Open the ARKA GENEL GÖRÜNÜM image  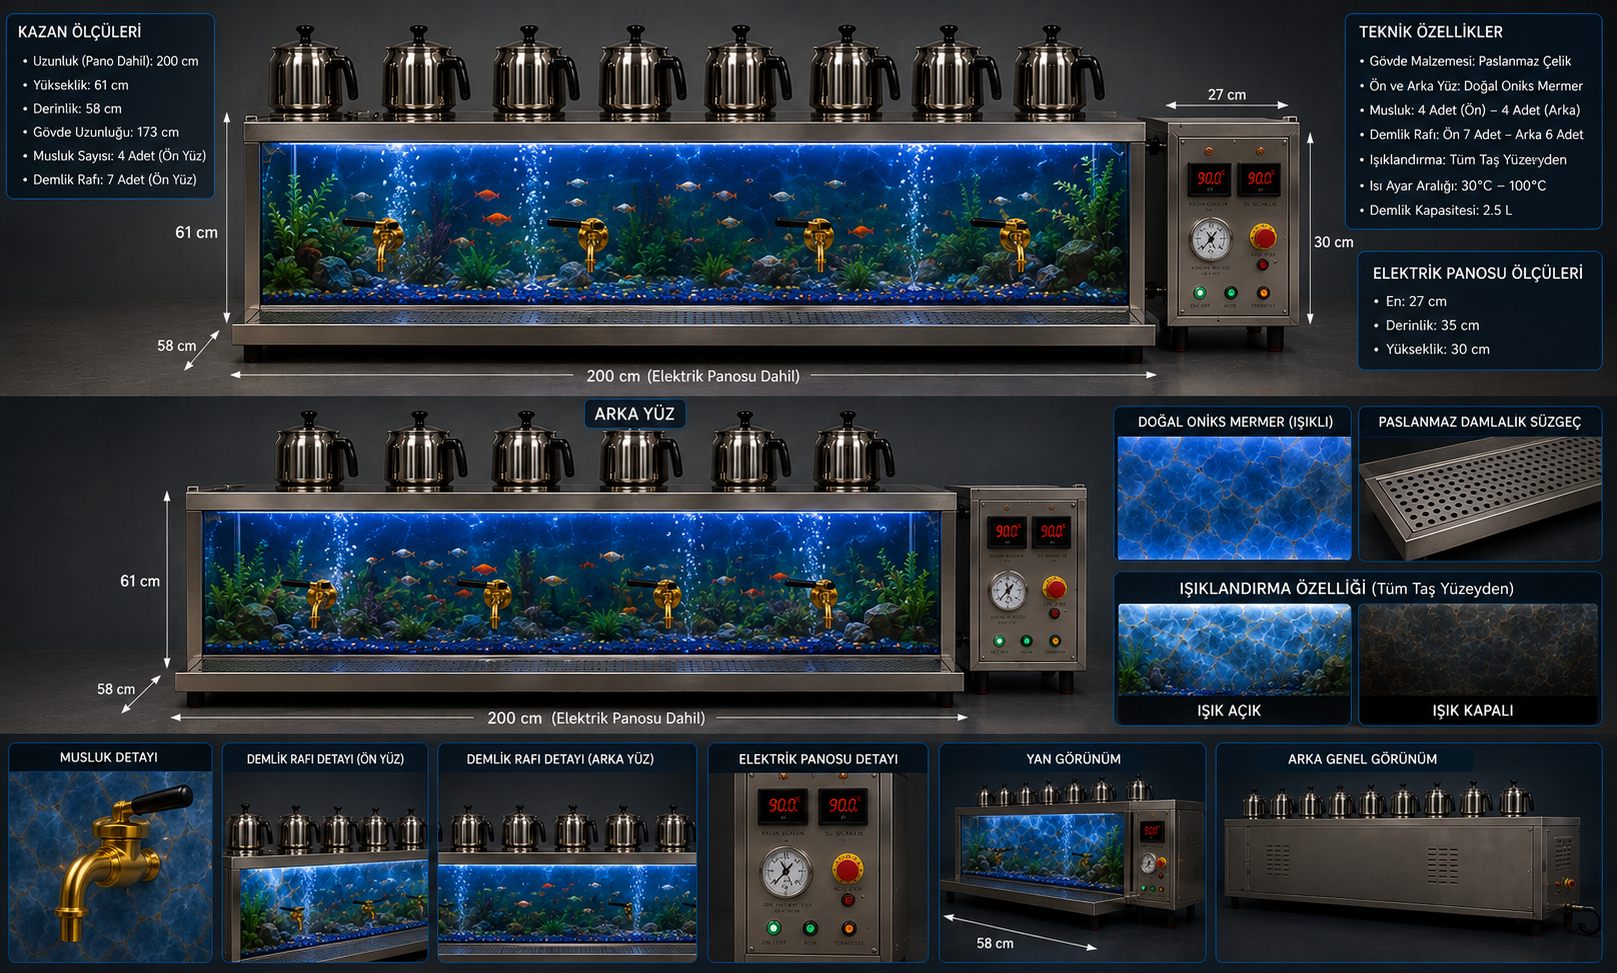1408,868
